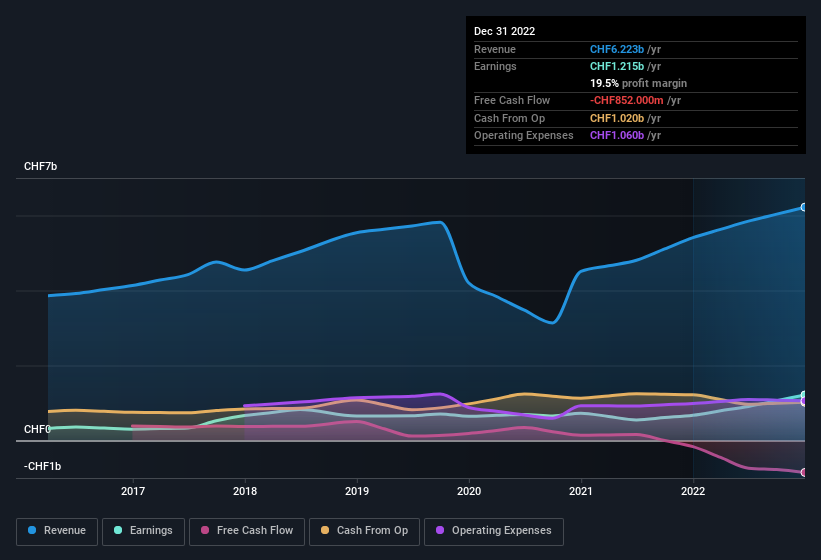Click the CHF0 y-axis label
Viewport: 821px width, 560px height.
[x=37, y=429]
